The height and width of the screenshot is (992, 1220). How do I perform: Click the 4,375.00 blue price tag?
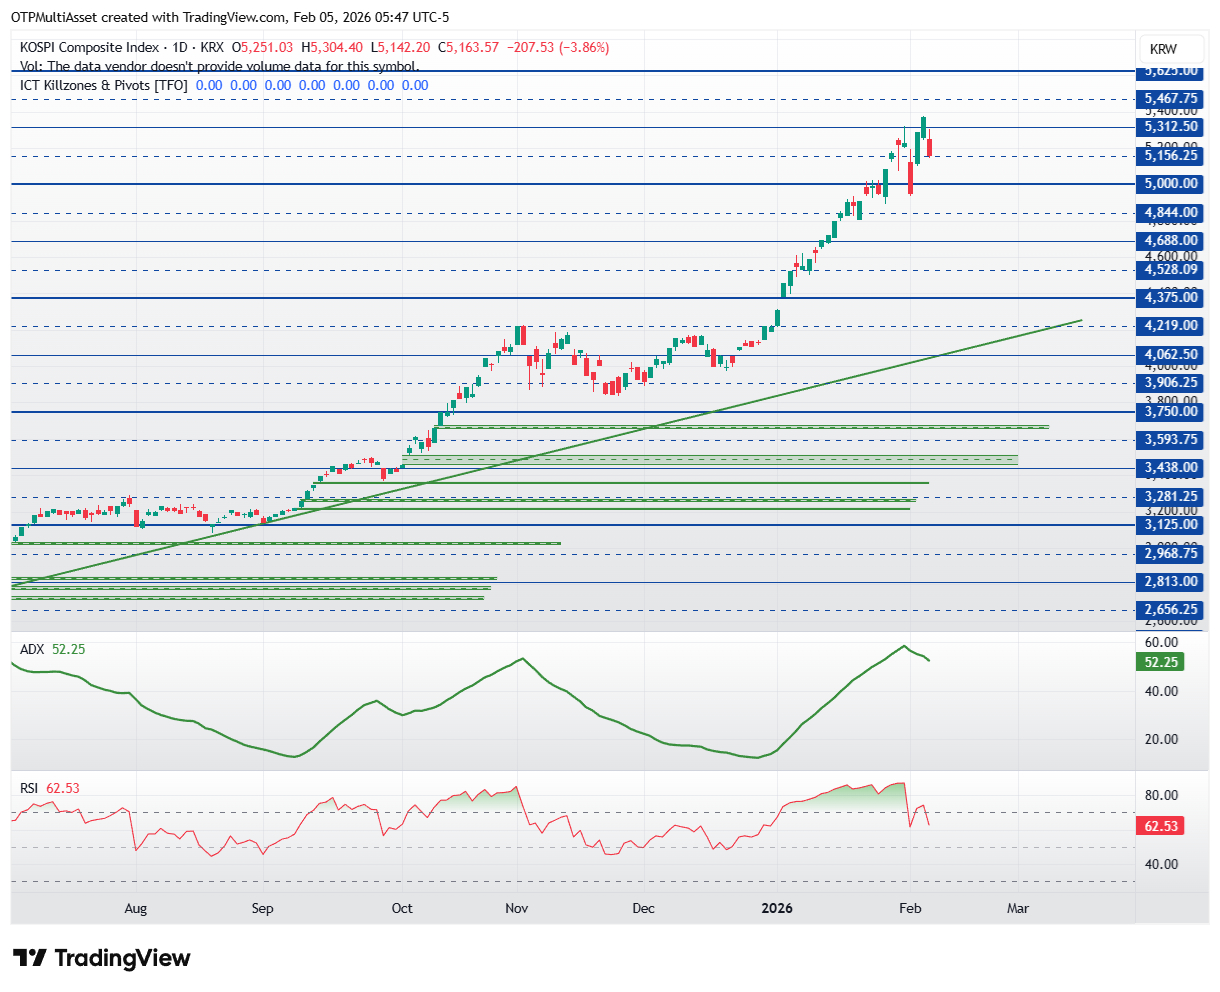click(x=1172, y=297)
